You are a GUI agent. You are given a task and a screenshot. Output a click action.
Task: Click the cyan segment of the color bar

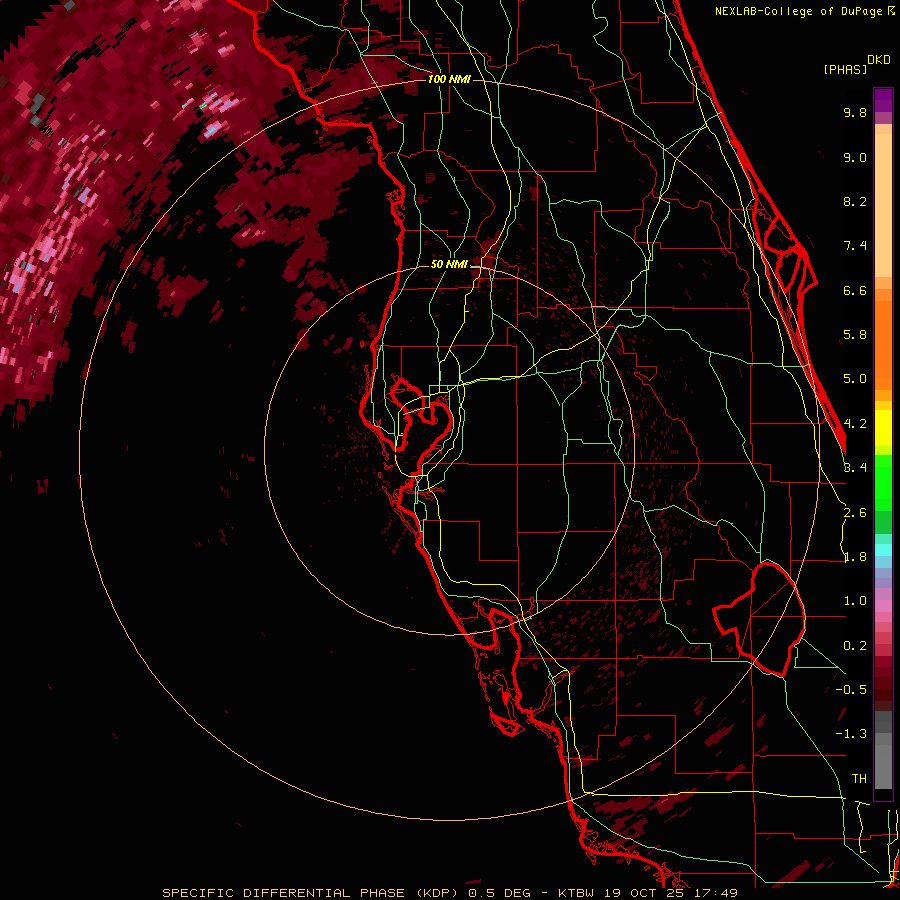[x=883, y=549]
